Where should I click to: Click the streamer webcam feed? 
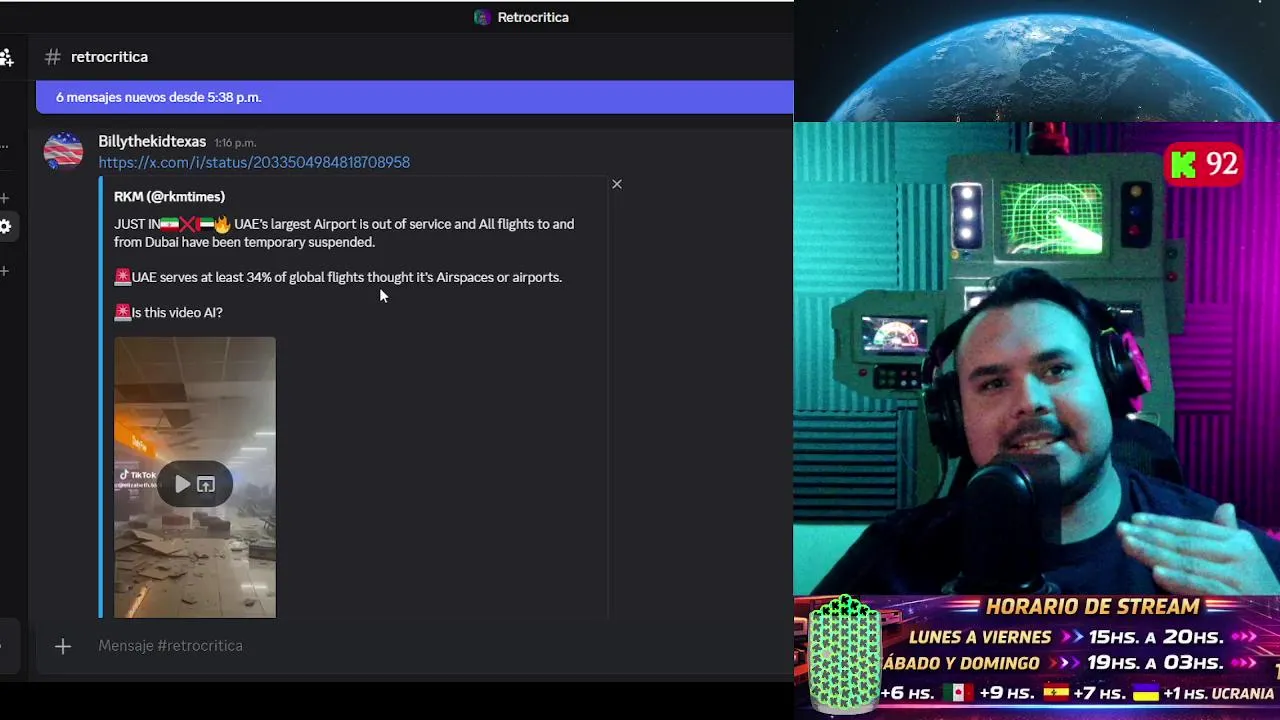pos(1036,358)
